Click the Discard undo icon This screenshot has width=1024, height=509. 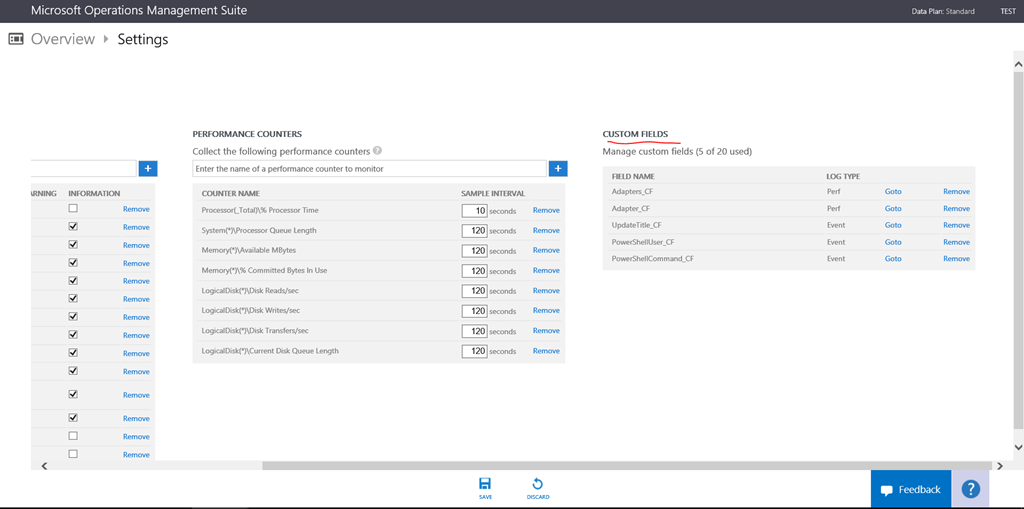[x=538, y=484]
